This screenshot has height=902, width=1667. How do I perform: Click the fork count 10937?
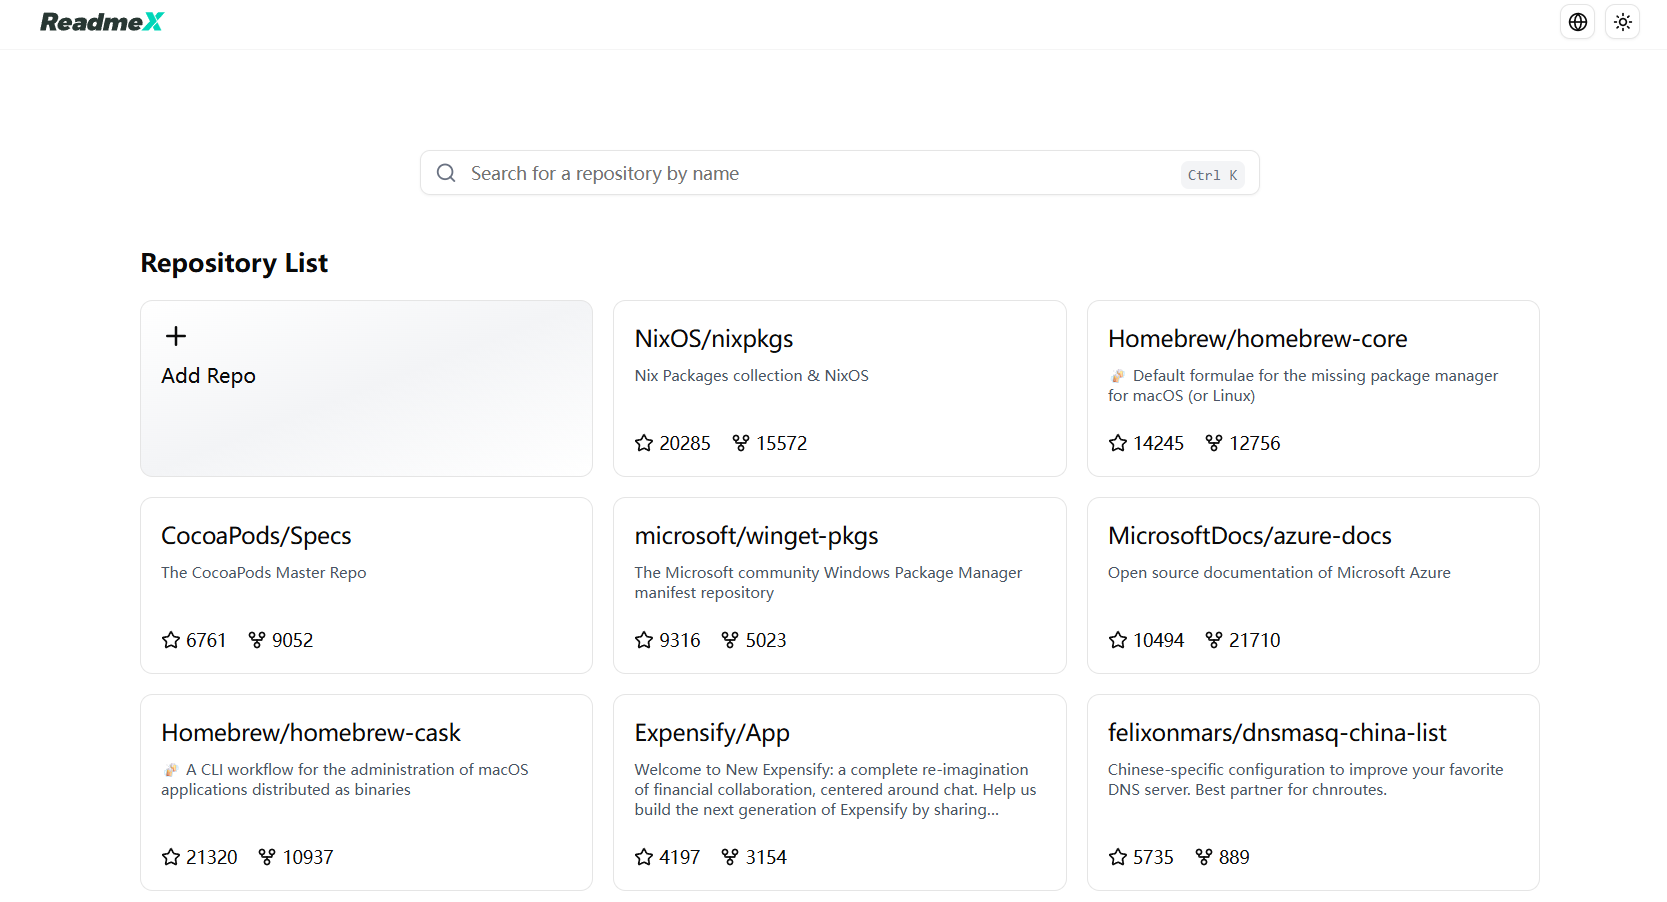(308, 857)
